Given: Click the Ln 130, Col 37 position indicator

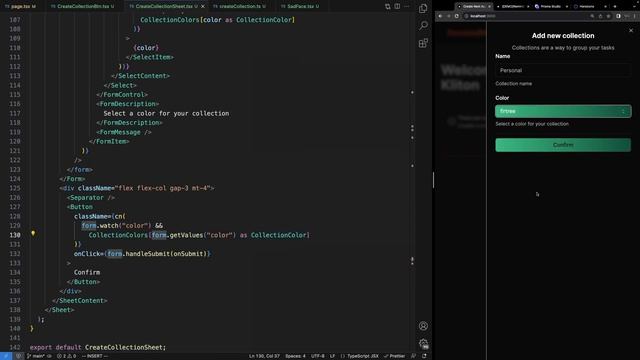Looking at the screenshot, I should 264,356.
